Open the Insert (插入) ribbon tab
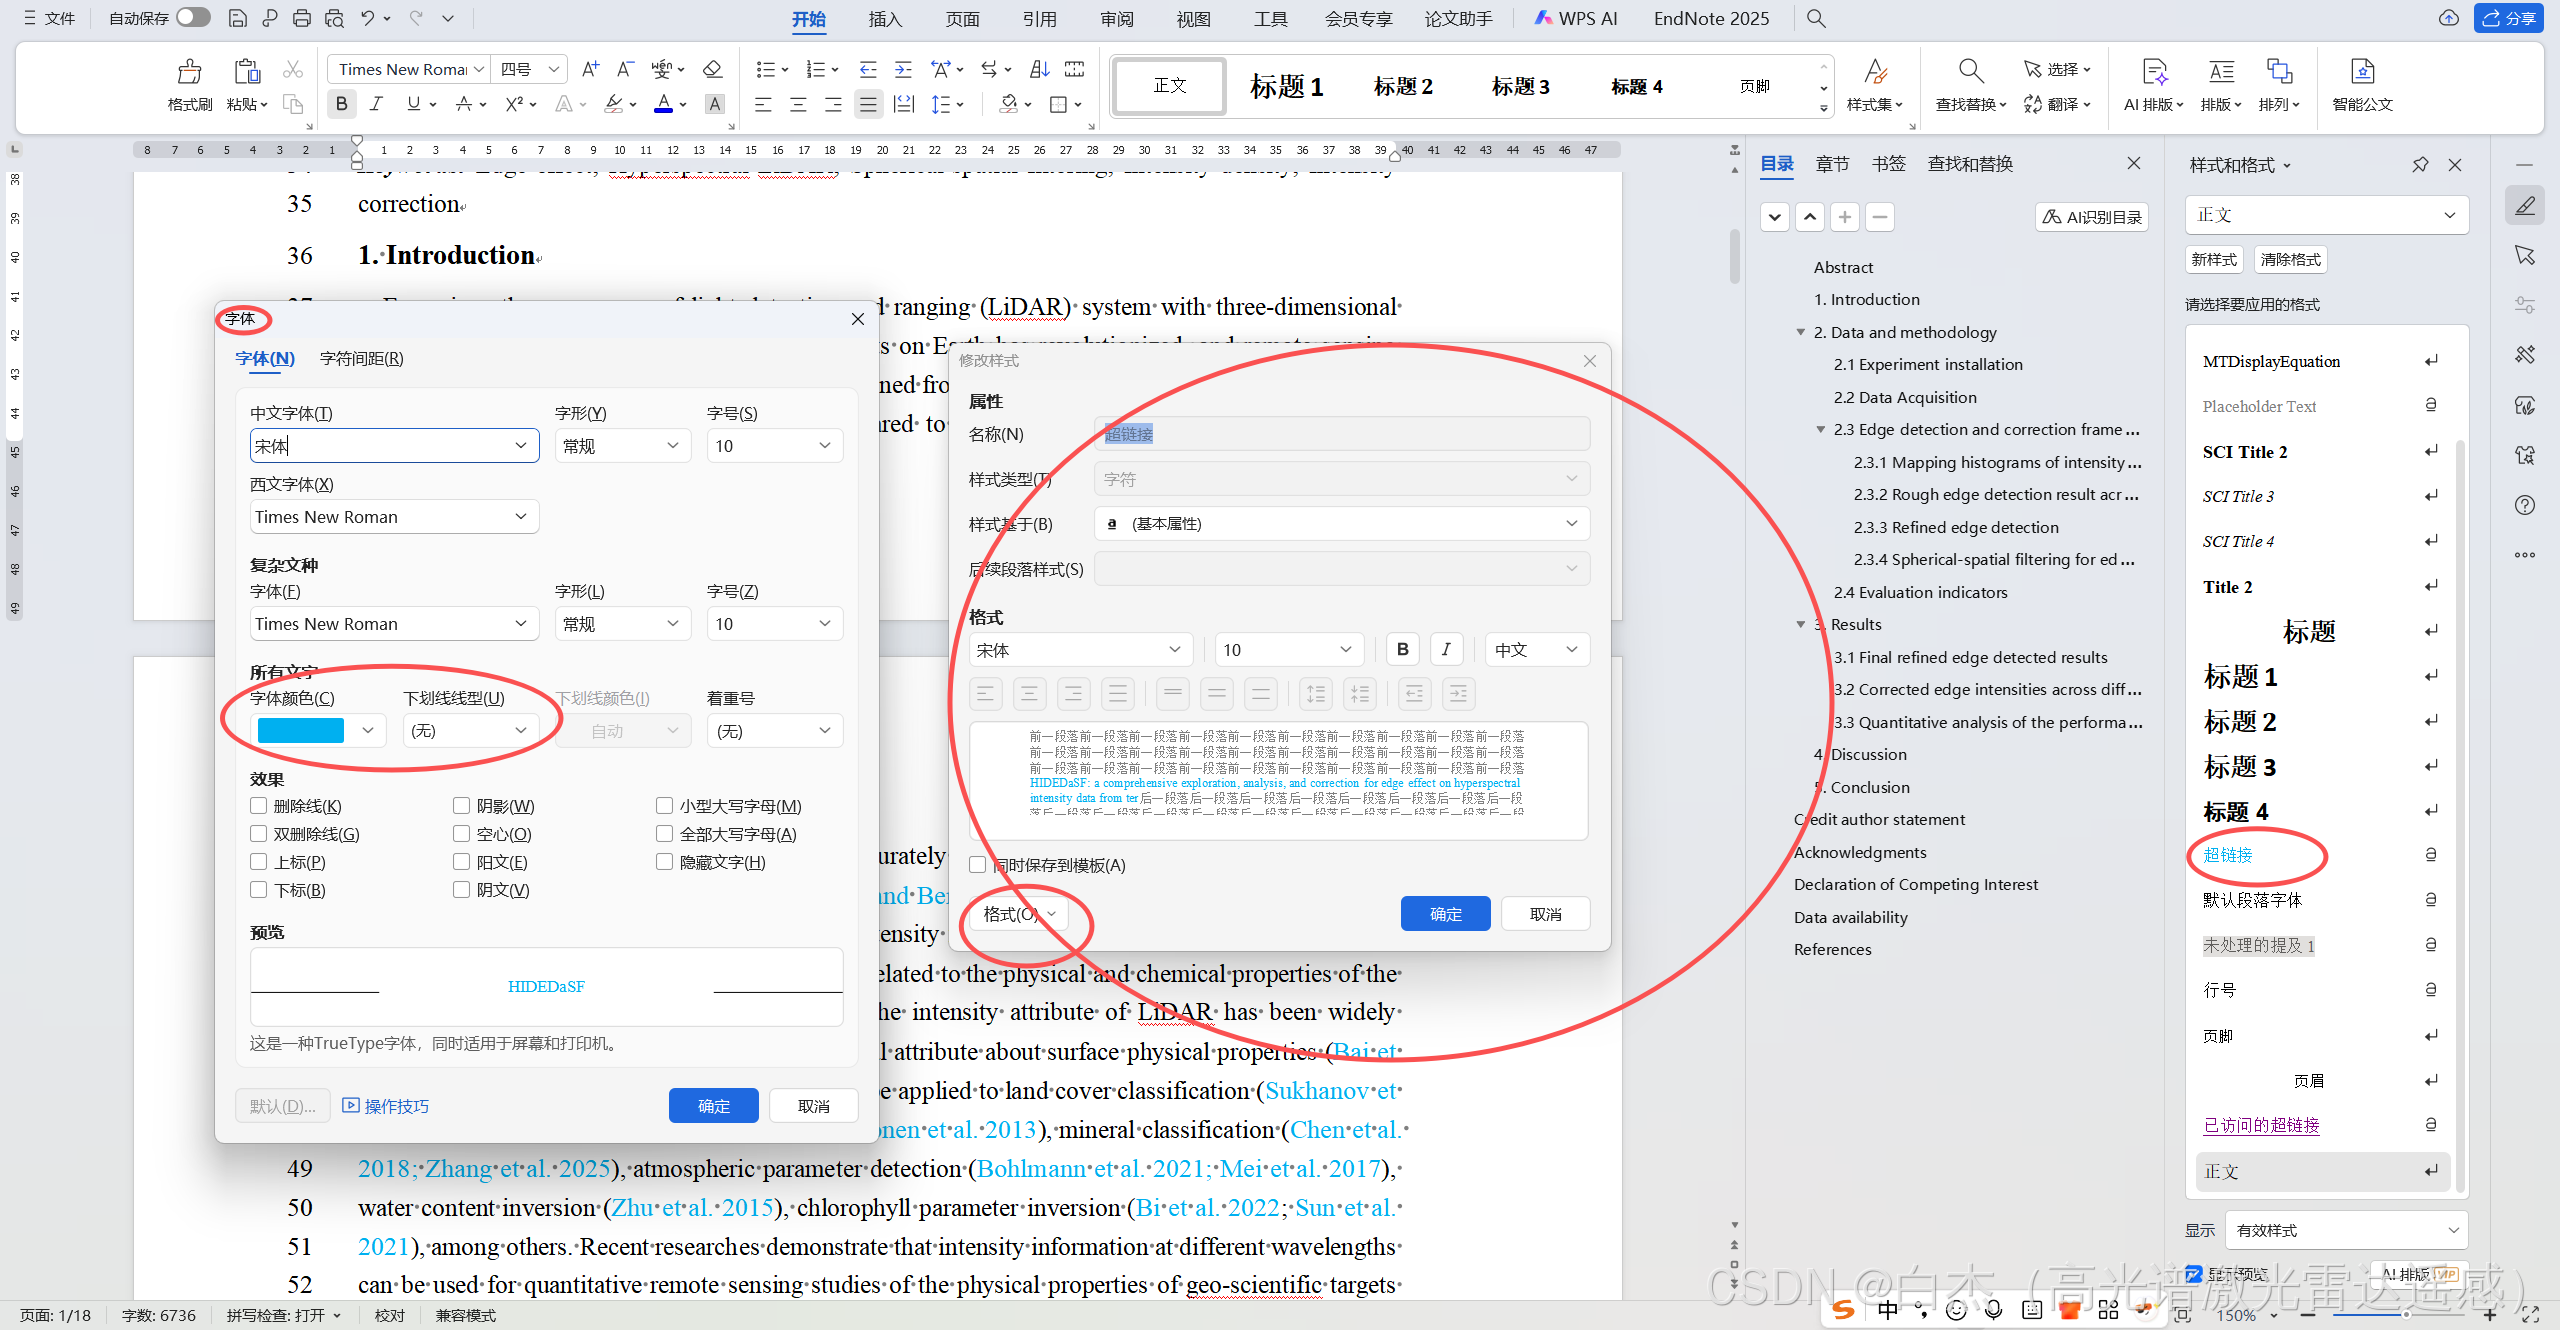Screen dimensions: 2560x1330 click(885, 19)
